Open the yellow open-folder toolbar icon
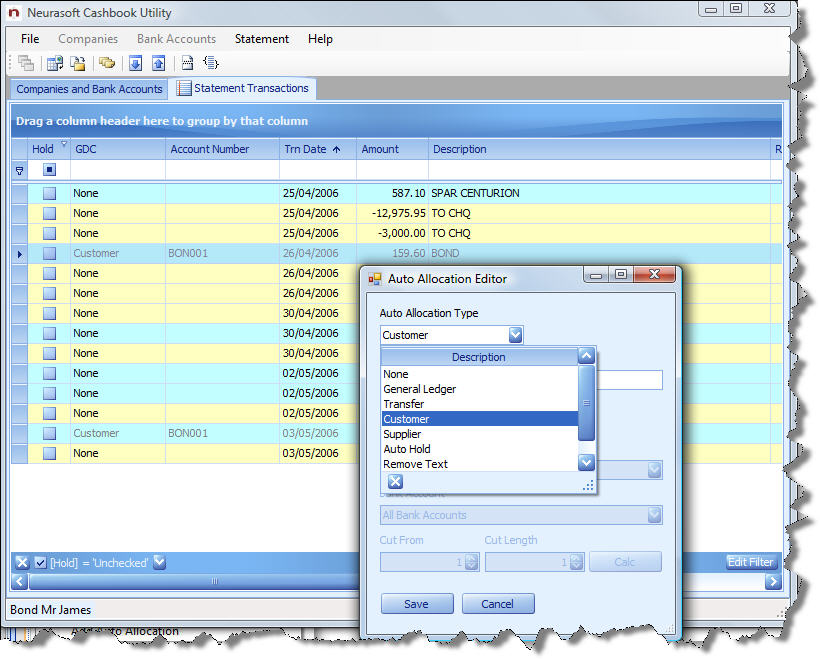The height and width of the screenshot is (659, 820). click(78, 62)
